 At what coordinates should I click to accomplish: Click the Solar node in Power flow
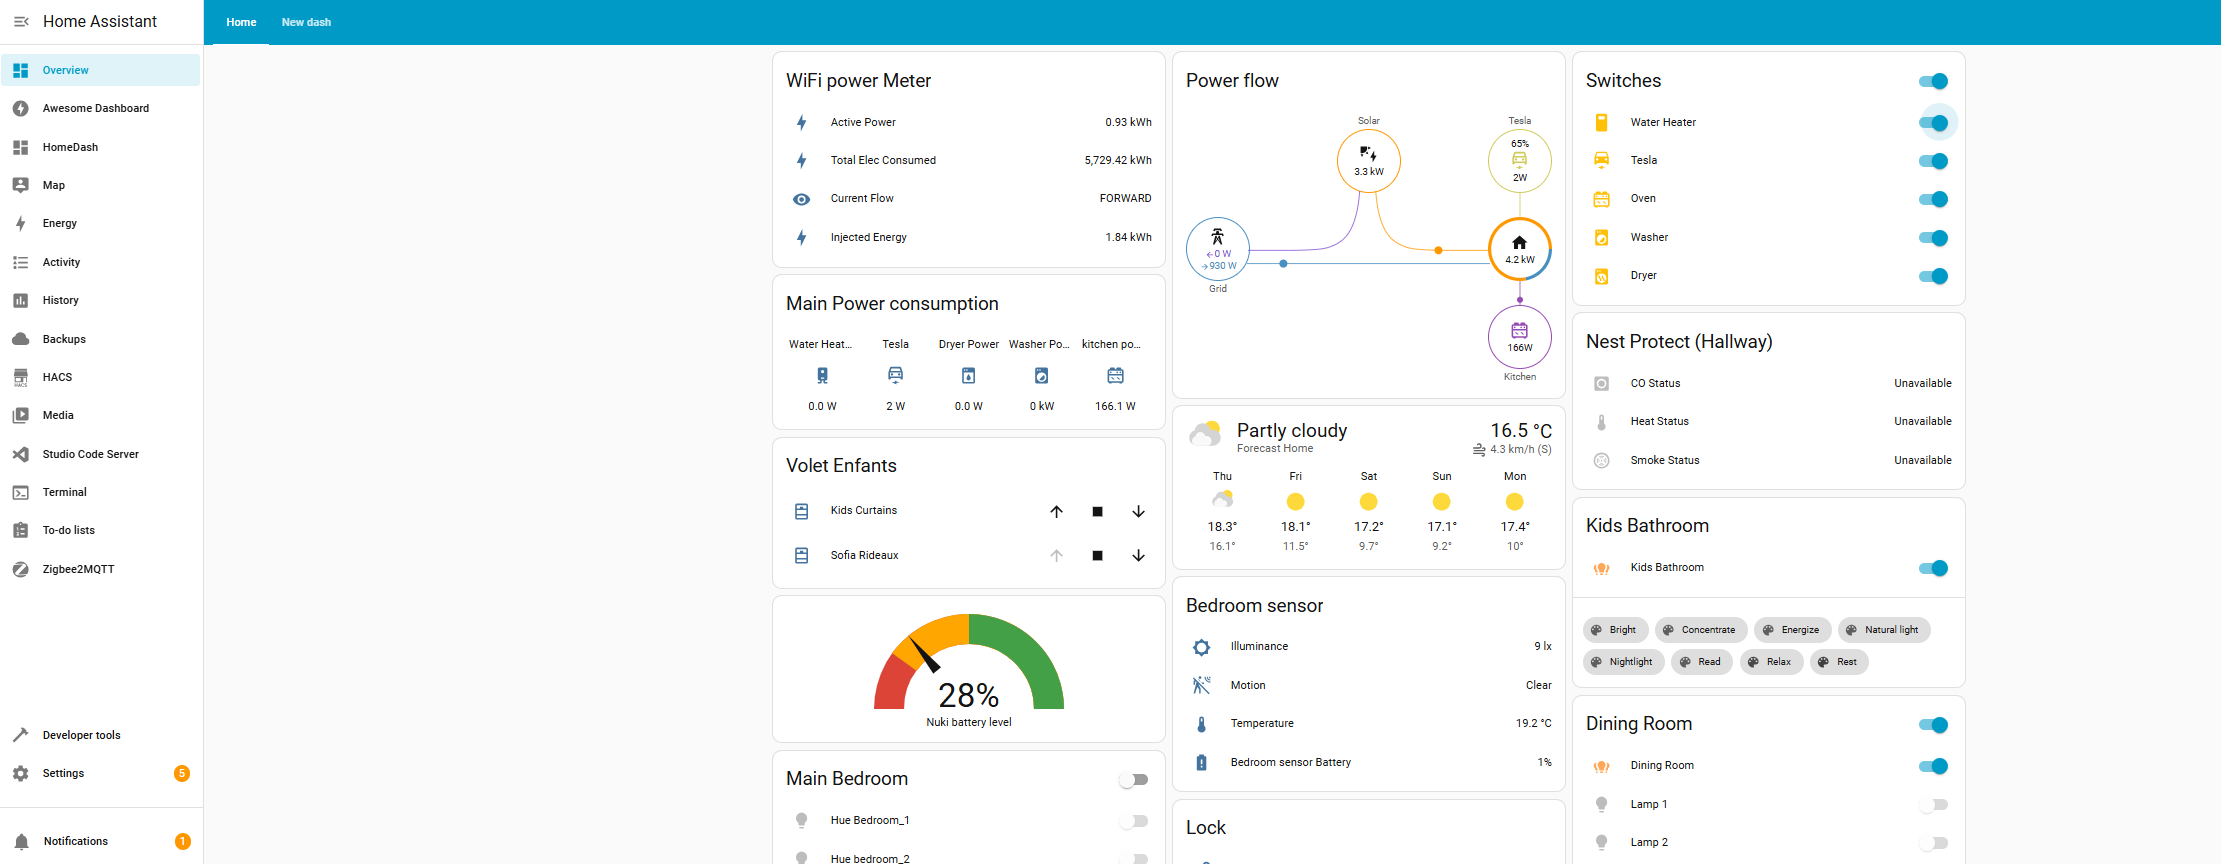(x=1368, y=161)
